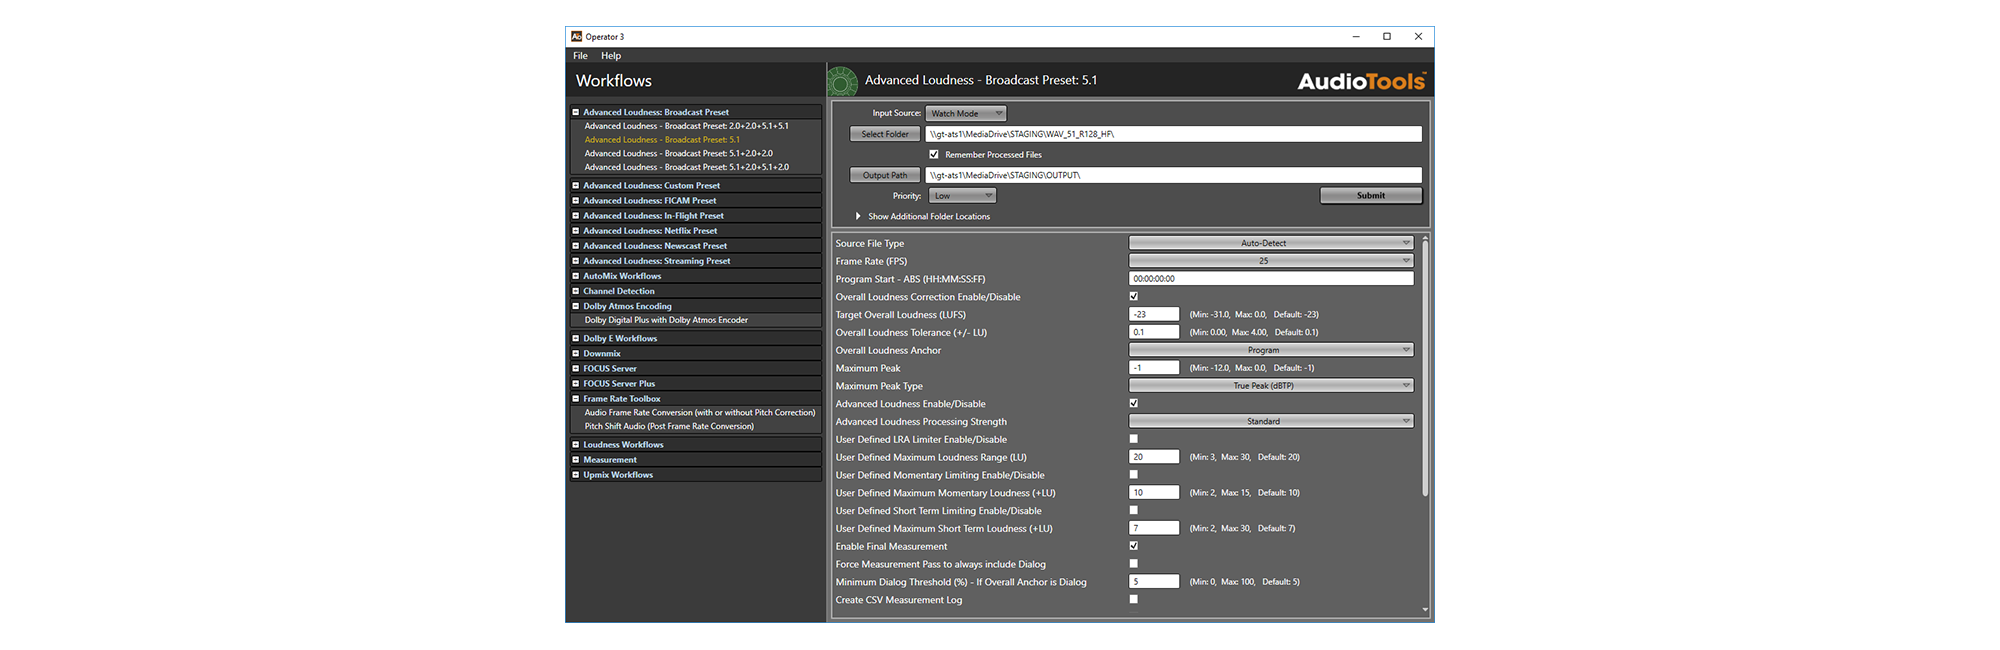Expand Show Additional Folder Locations
The height and width of the screenshot is (650, 2000).
point(858,216)
